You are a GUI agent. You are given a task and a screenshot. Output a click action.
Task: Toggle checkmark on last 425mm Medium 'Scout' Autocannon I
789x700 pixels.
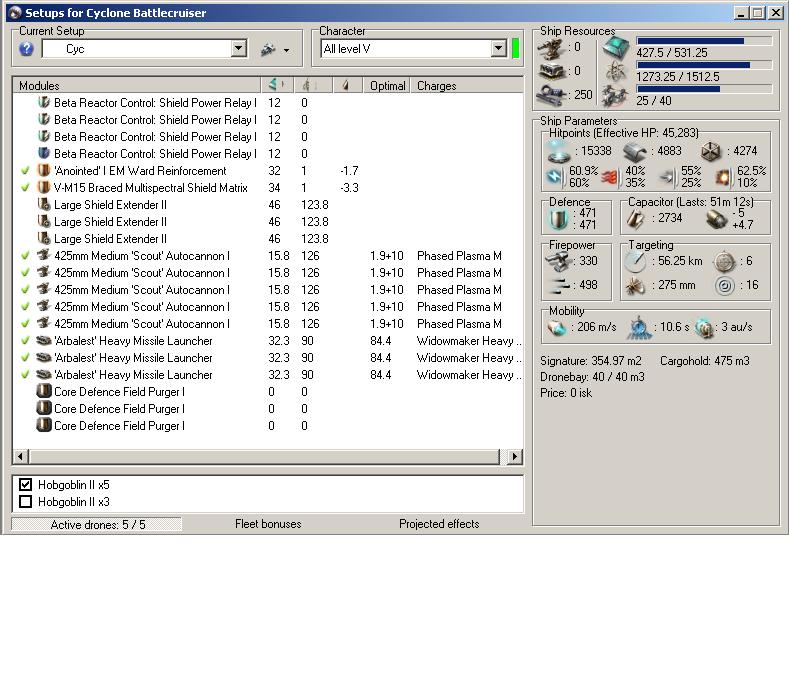tap(25, 324)
